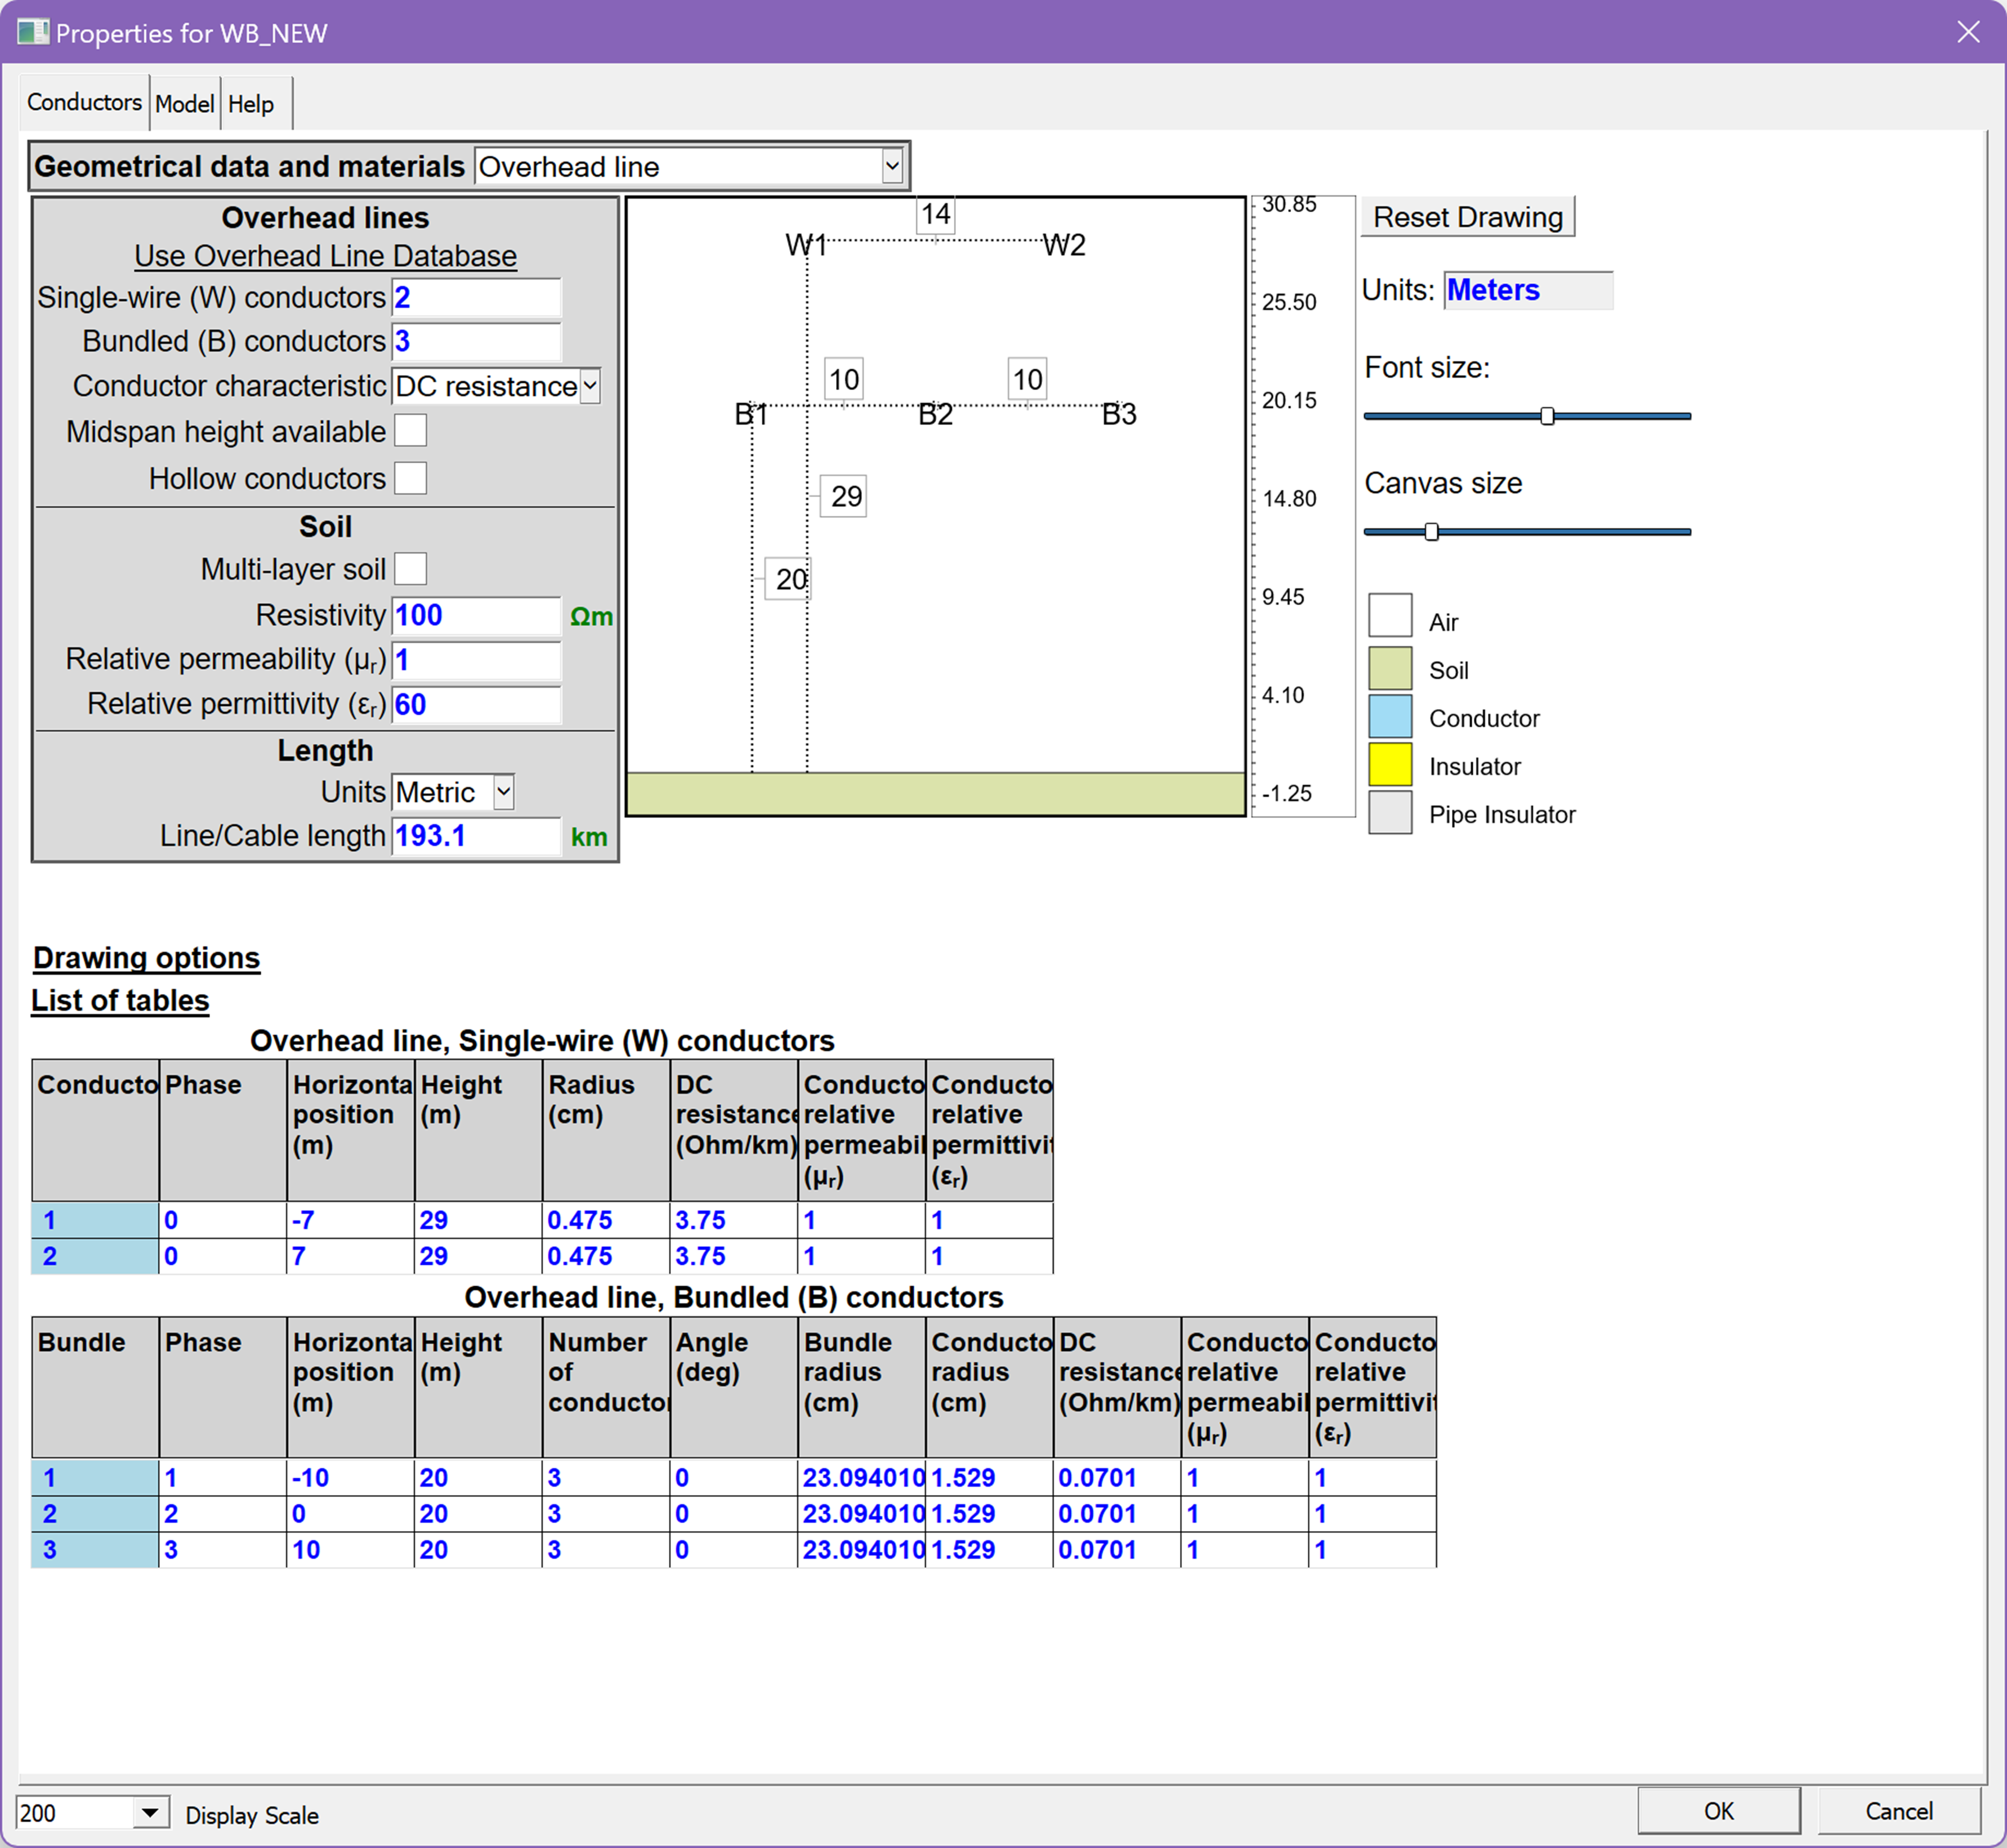Click the W2 conductor in the drawing
Image resolution: width=2007 pixels, height=1848 pixels.
1063,245
